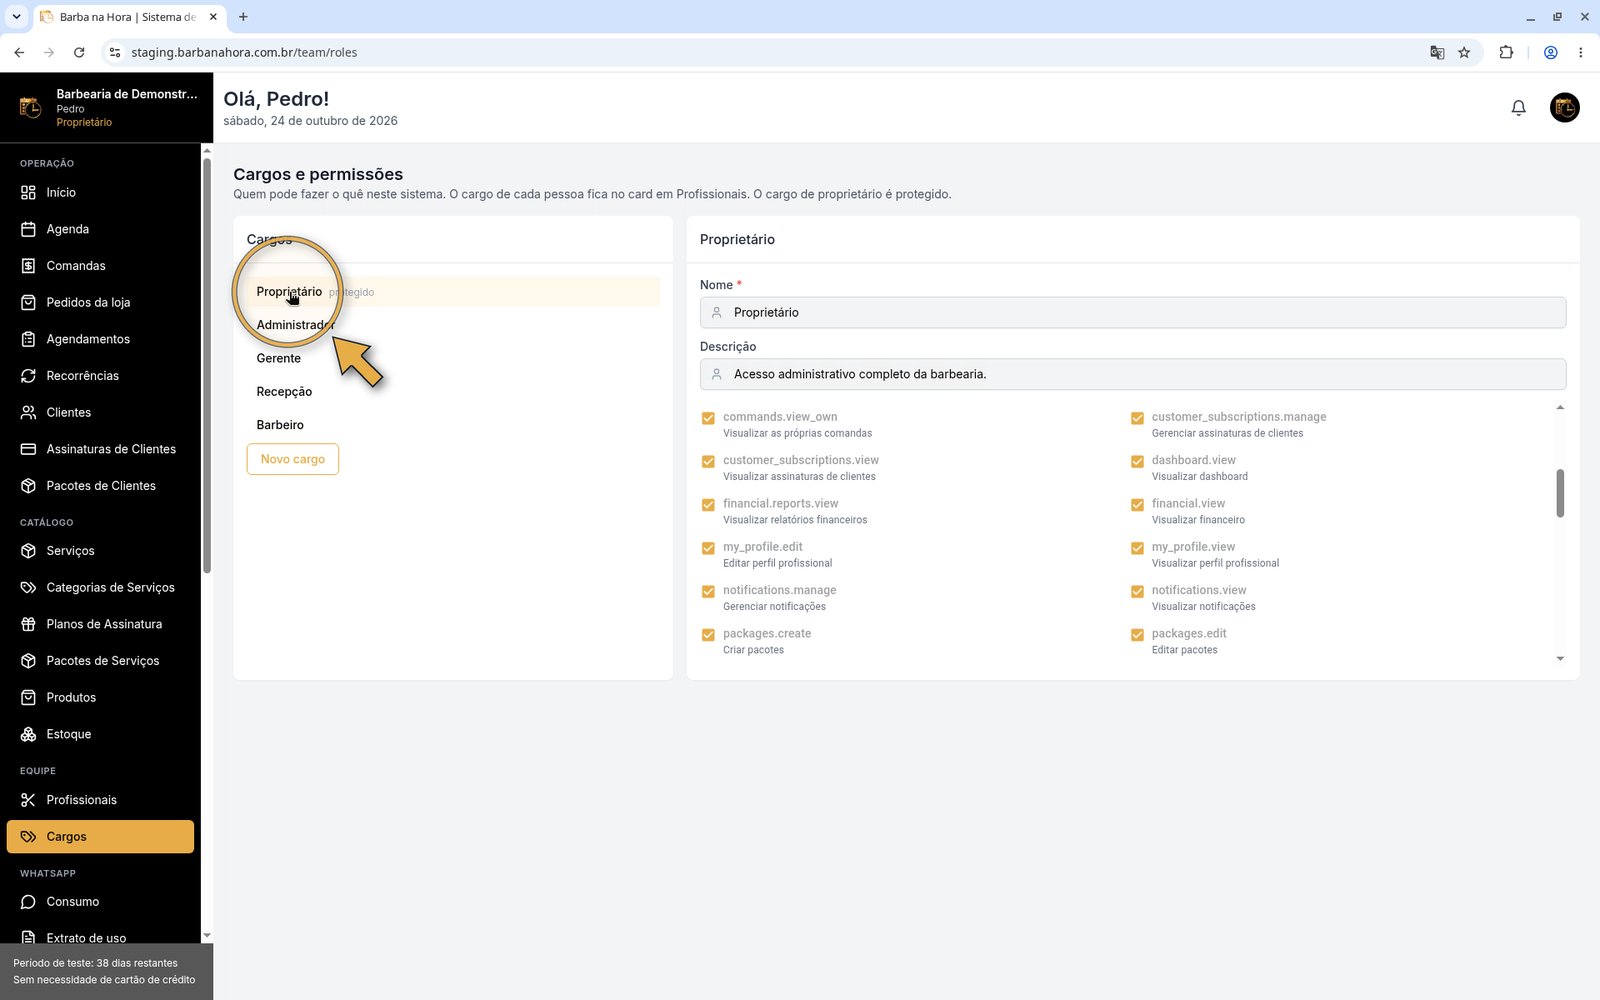Click the Assinaturas de Clientes card icon
This screenshot has width=1600, height=1000.
(28, 449)
